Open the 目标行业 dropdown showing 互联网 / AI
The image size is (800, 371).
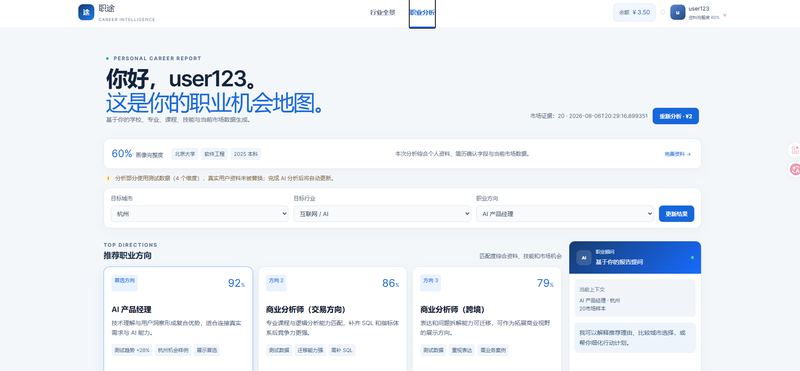pos(382,214)
